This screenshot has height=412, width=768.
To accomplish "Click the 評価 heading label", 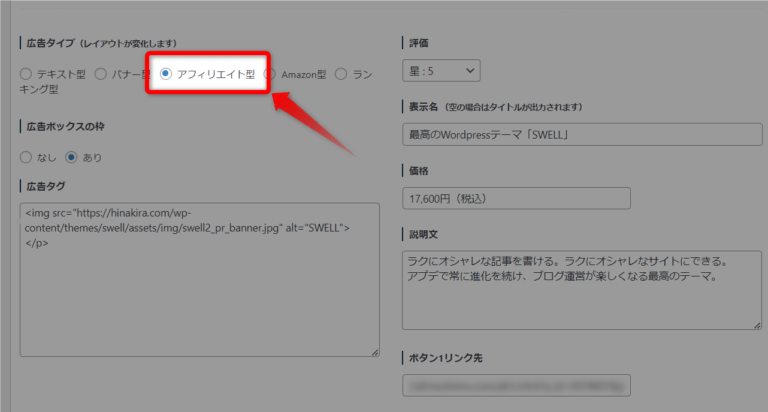I will [x=419, y=43].
